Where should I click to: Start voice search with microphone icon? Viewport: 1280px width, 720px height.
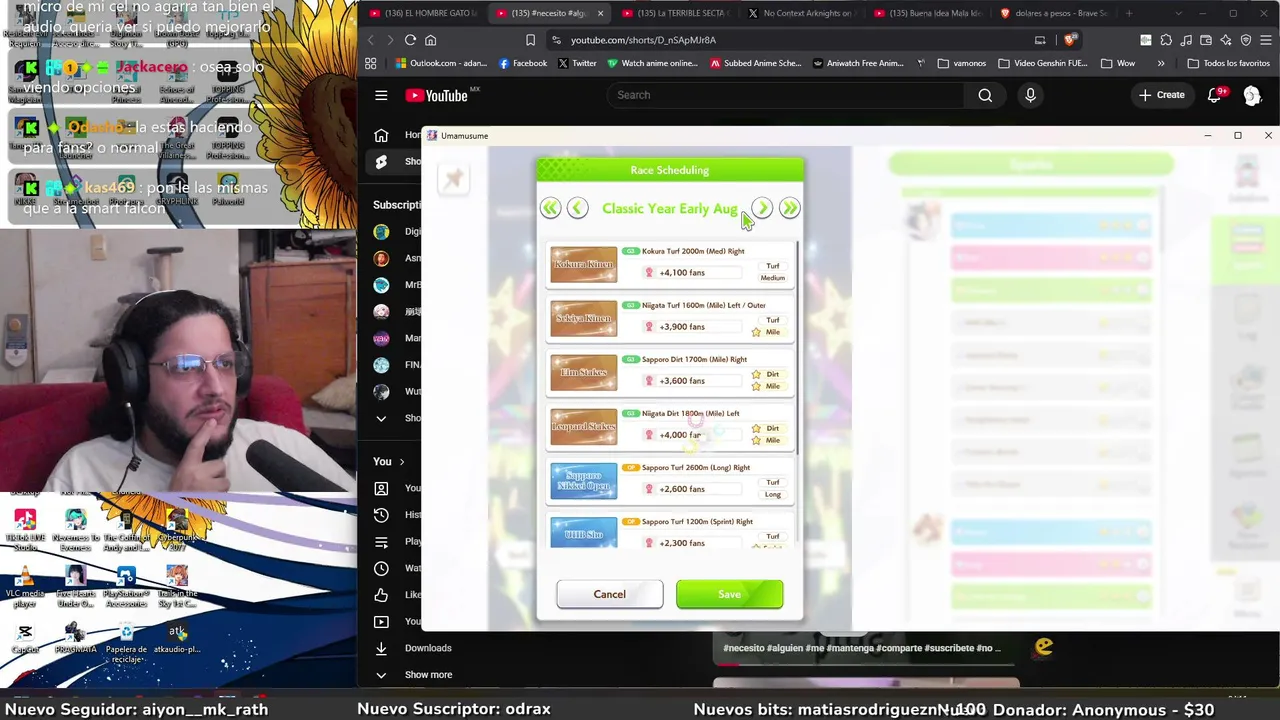click(1030, 95)
